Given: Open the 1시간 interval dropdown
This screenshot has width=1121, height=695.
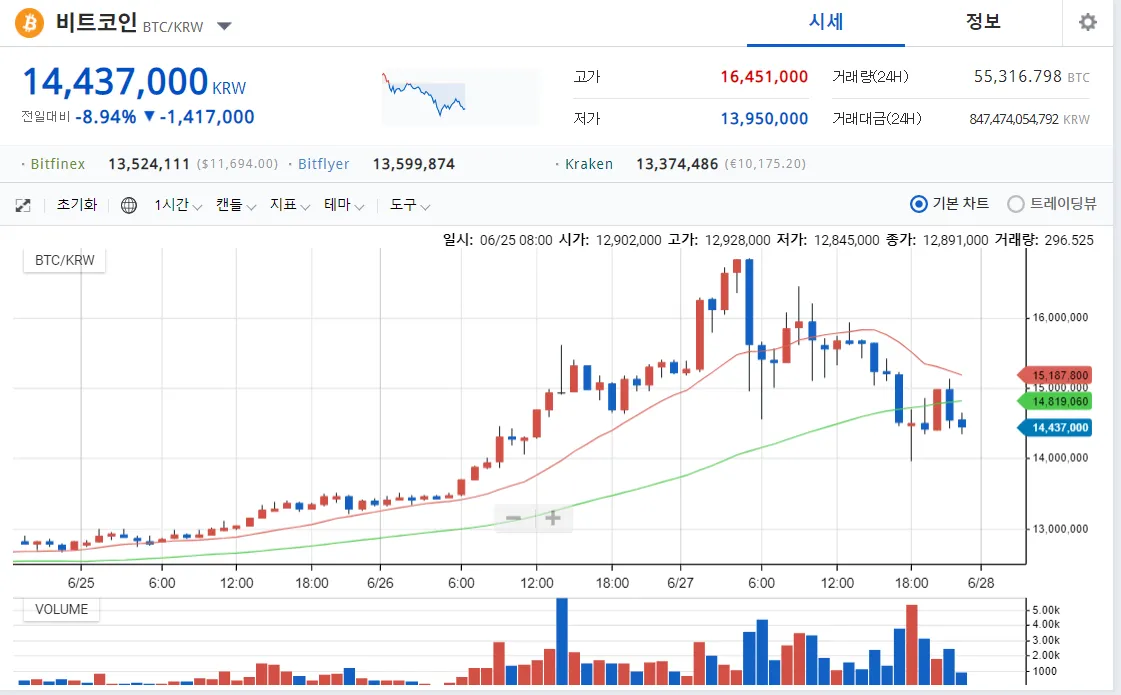Looking at the screenshot, I should (x=178, y=205).
